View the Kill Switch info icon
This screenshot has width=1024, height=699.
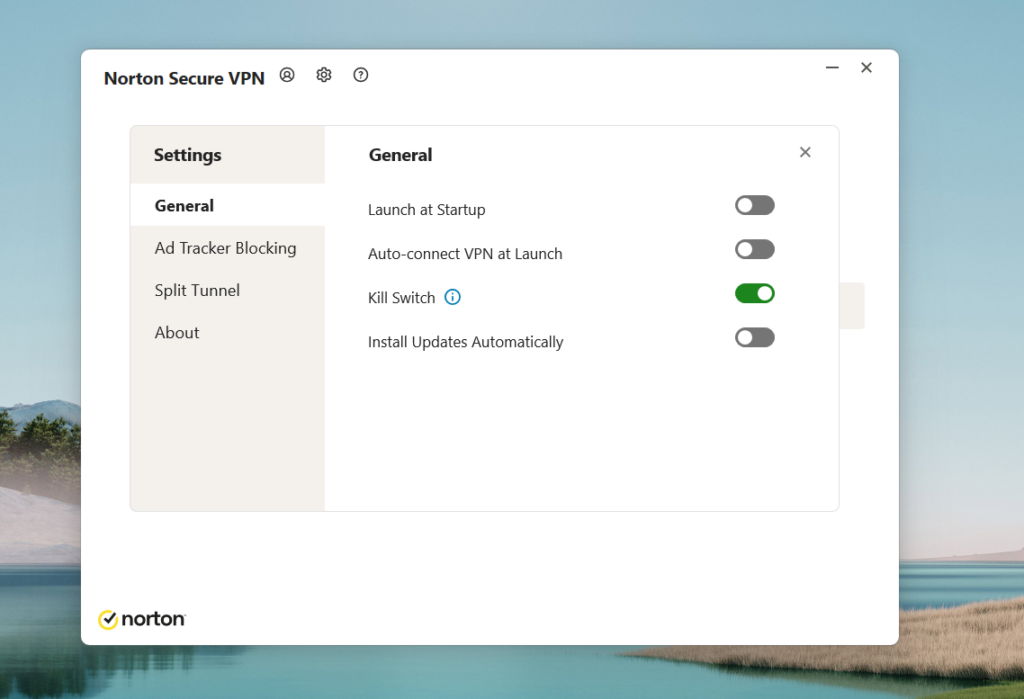pyautogui.click(x=452, y=297)
